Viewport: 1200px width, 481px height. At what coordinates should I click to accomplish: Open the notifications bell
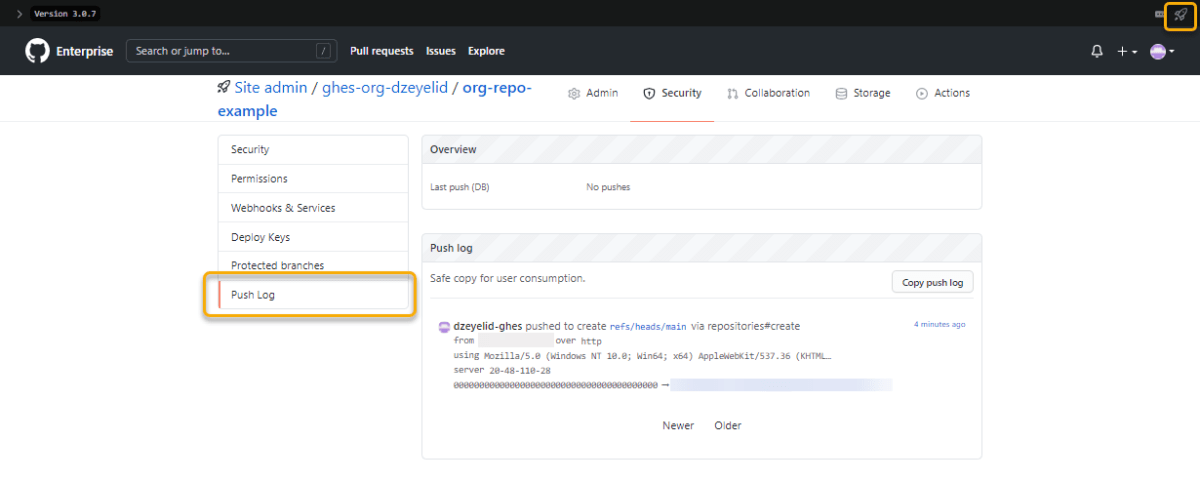click(x=1097, y=51)
